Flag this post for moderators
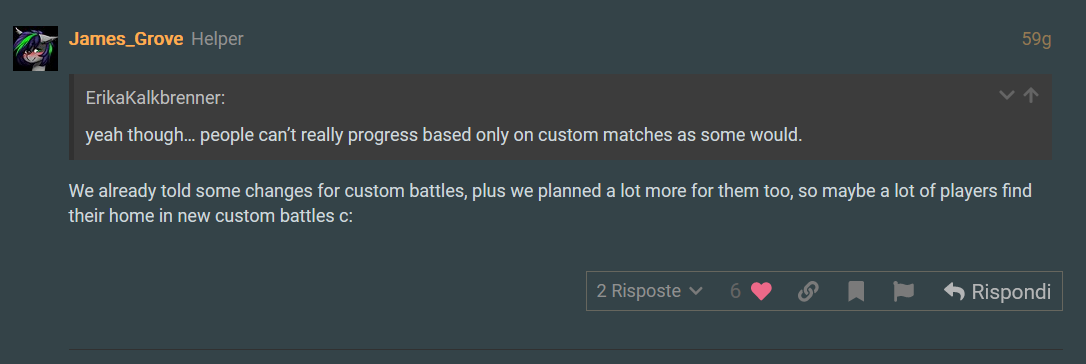 903,291
